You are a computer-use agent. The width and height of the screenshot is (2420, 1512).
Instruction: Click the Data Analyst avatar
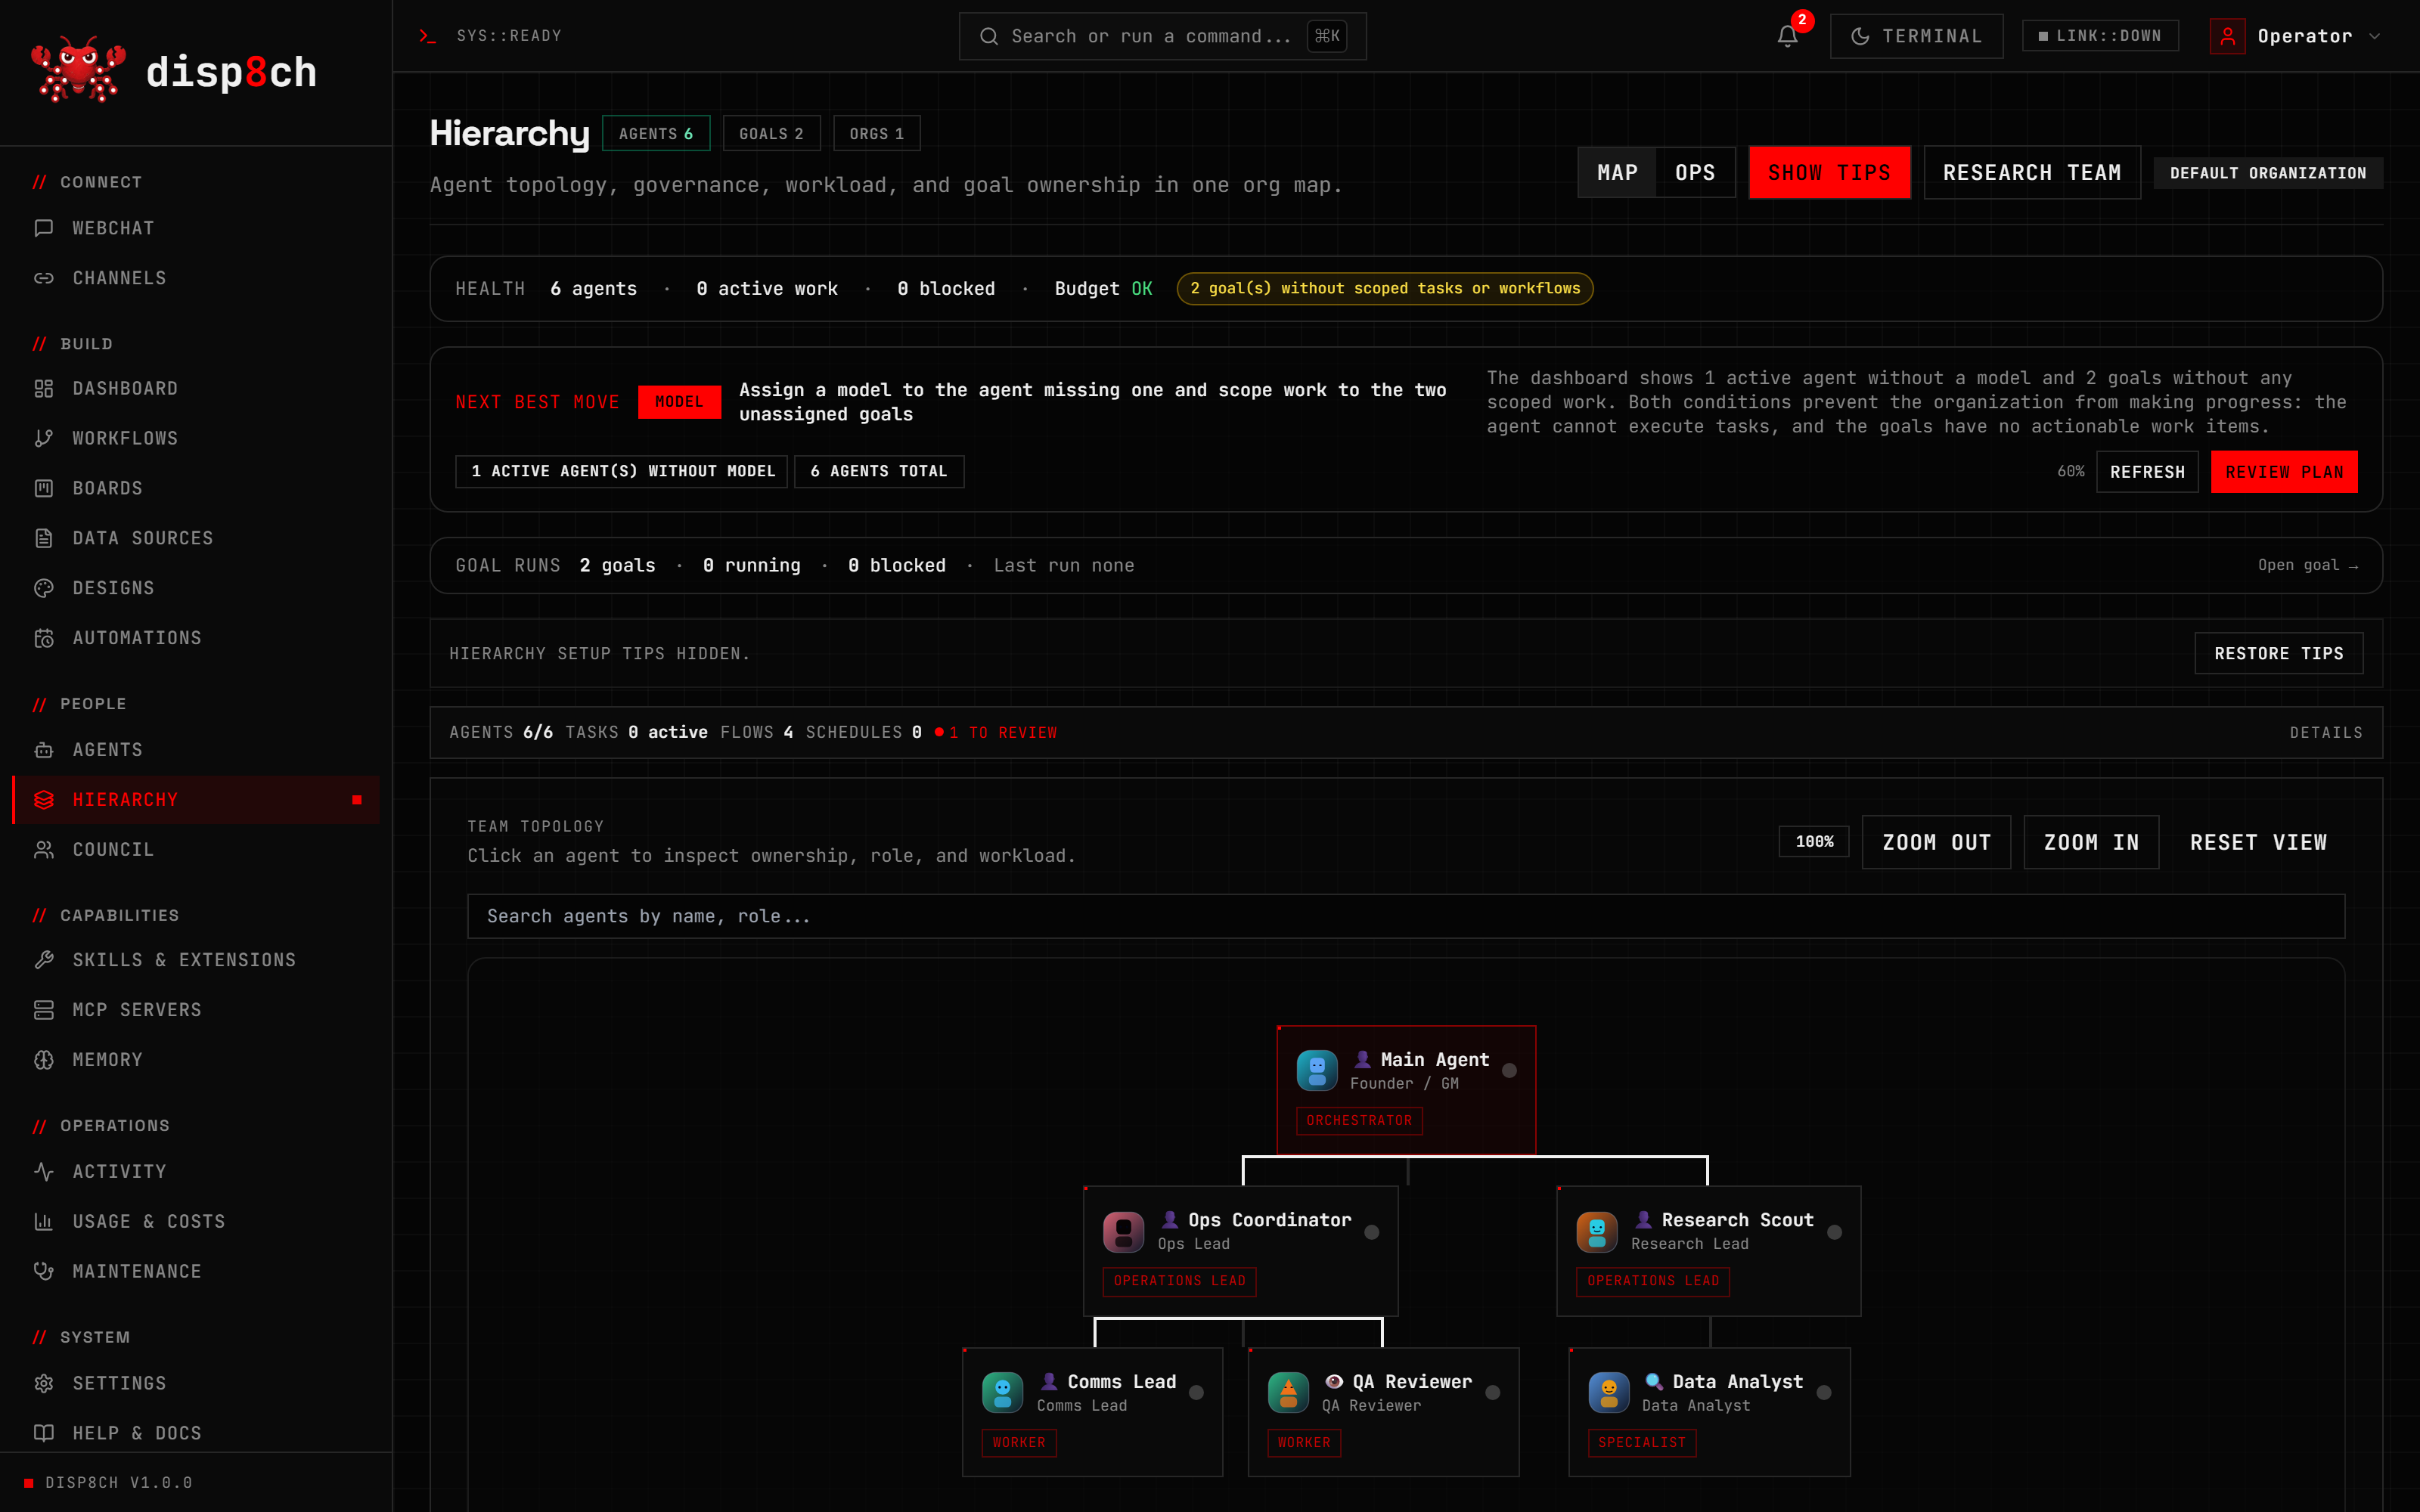click(x=1609, y=1392)
